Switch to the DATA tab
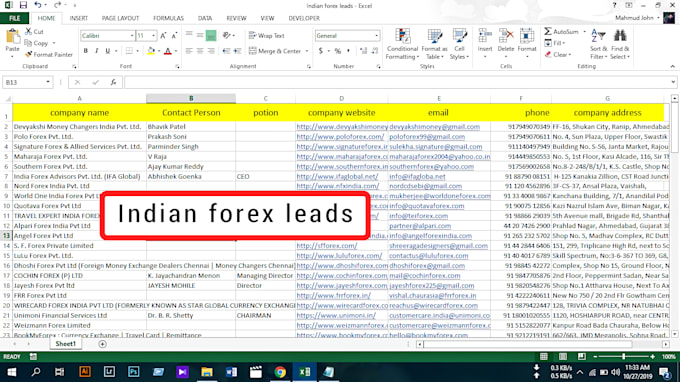 click(205, 18)
